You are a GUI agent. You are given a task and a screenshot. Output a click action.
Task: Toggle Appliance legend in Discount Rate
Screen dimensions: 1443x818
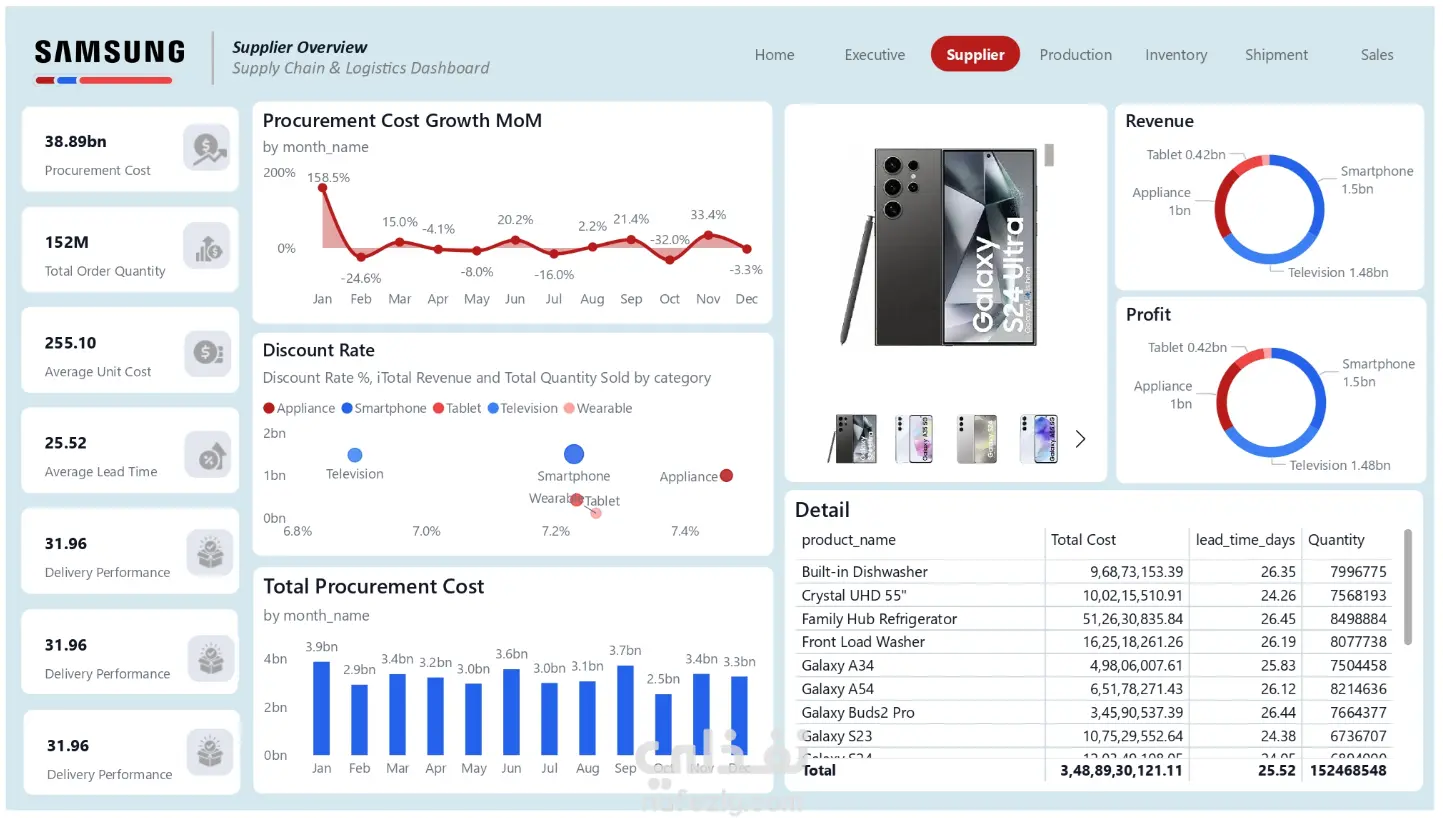click(x=299, y=408)
